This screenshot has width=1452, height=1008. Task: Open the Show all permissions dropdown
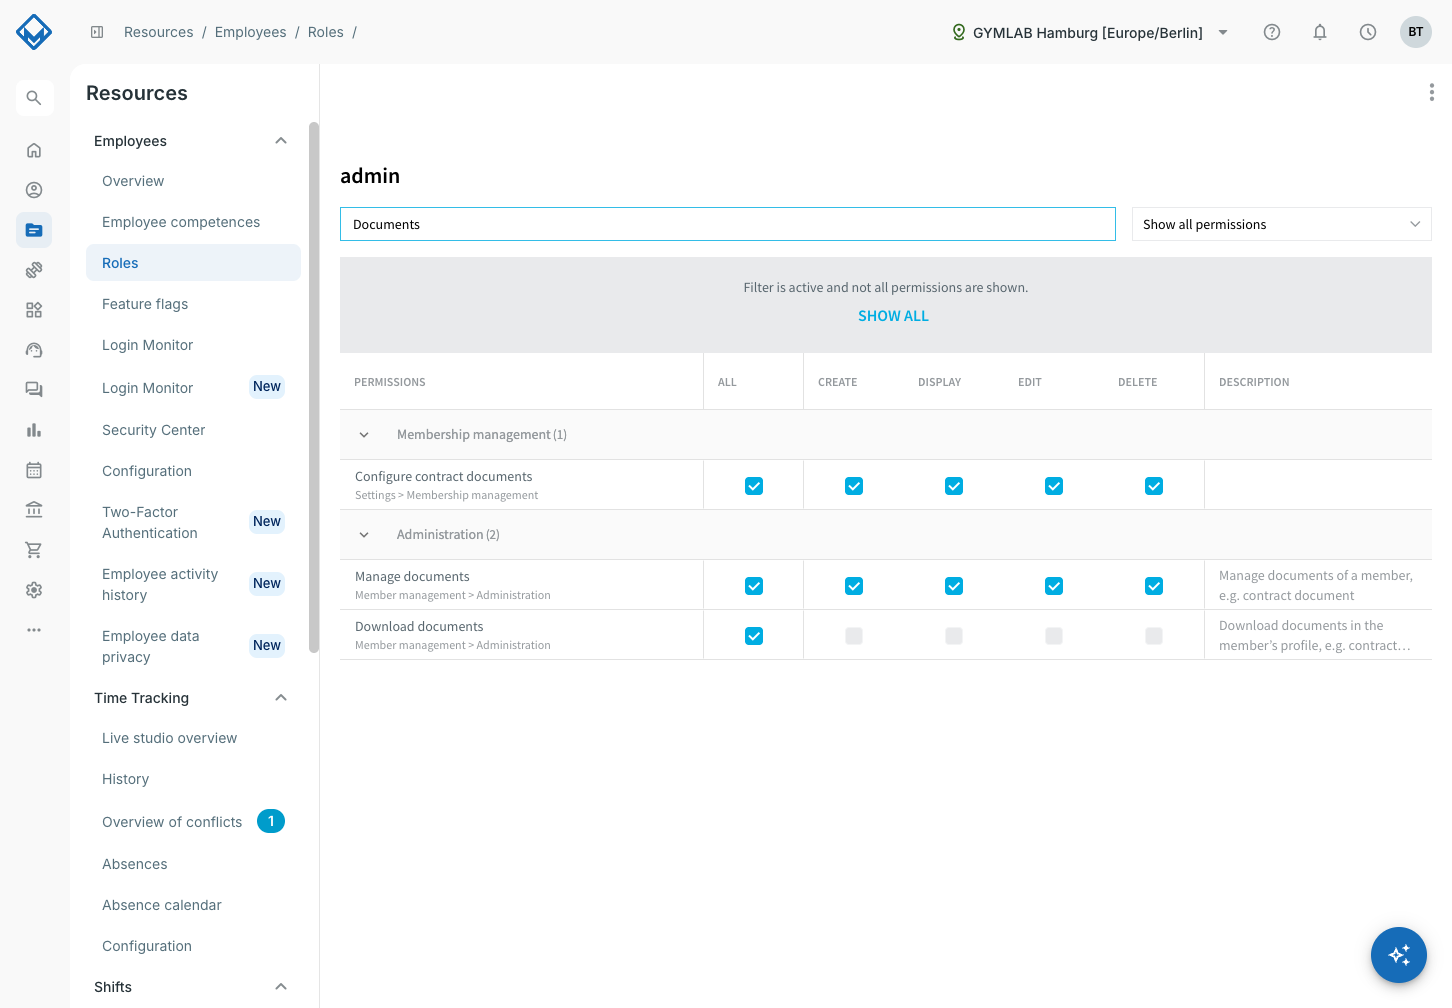[1281, 224]
